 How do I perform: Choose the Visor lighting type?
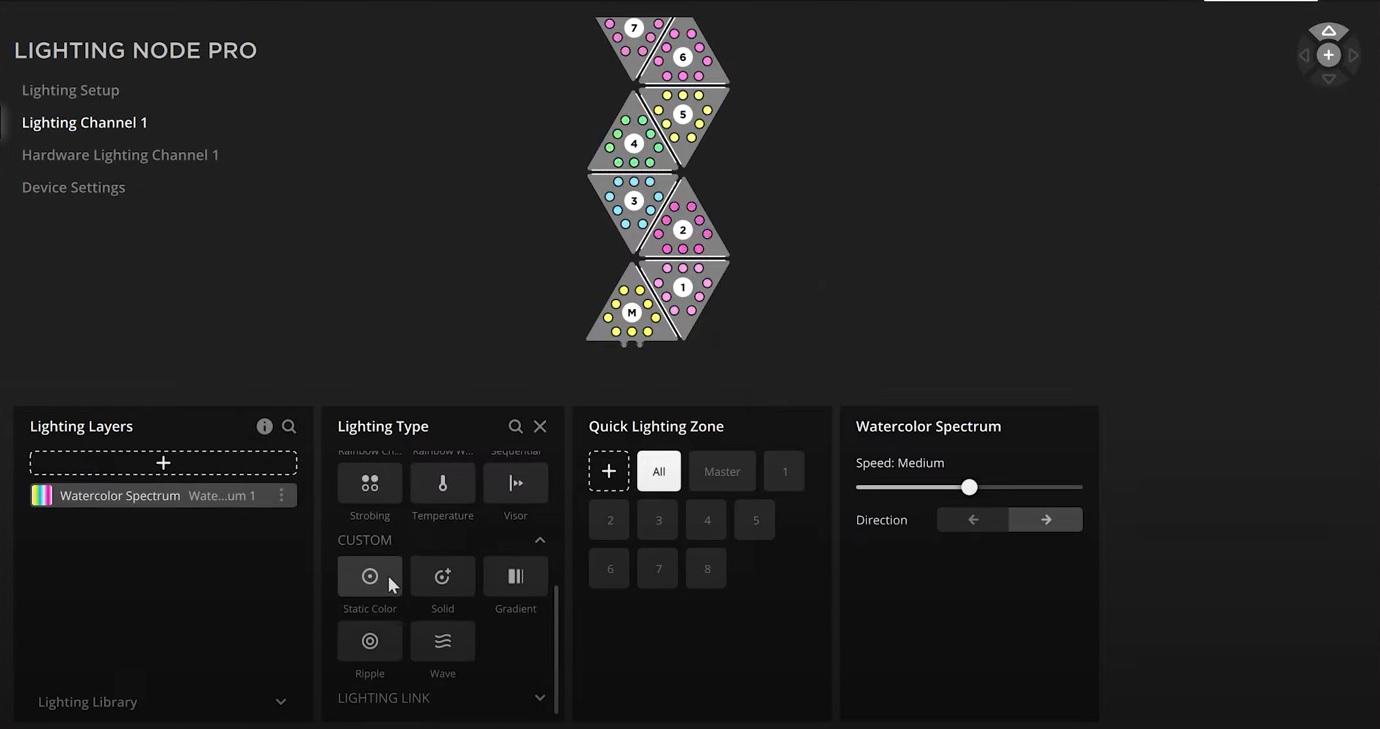point(515,483)
